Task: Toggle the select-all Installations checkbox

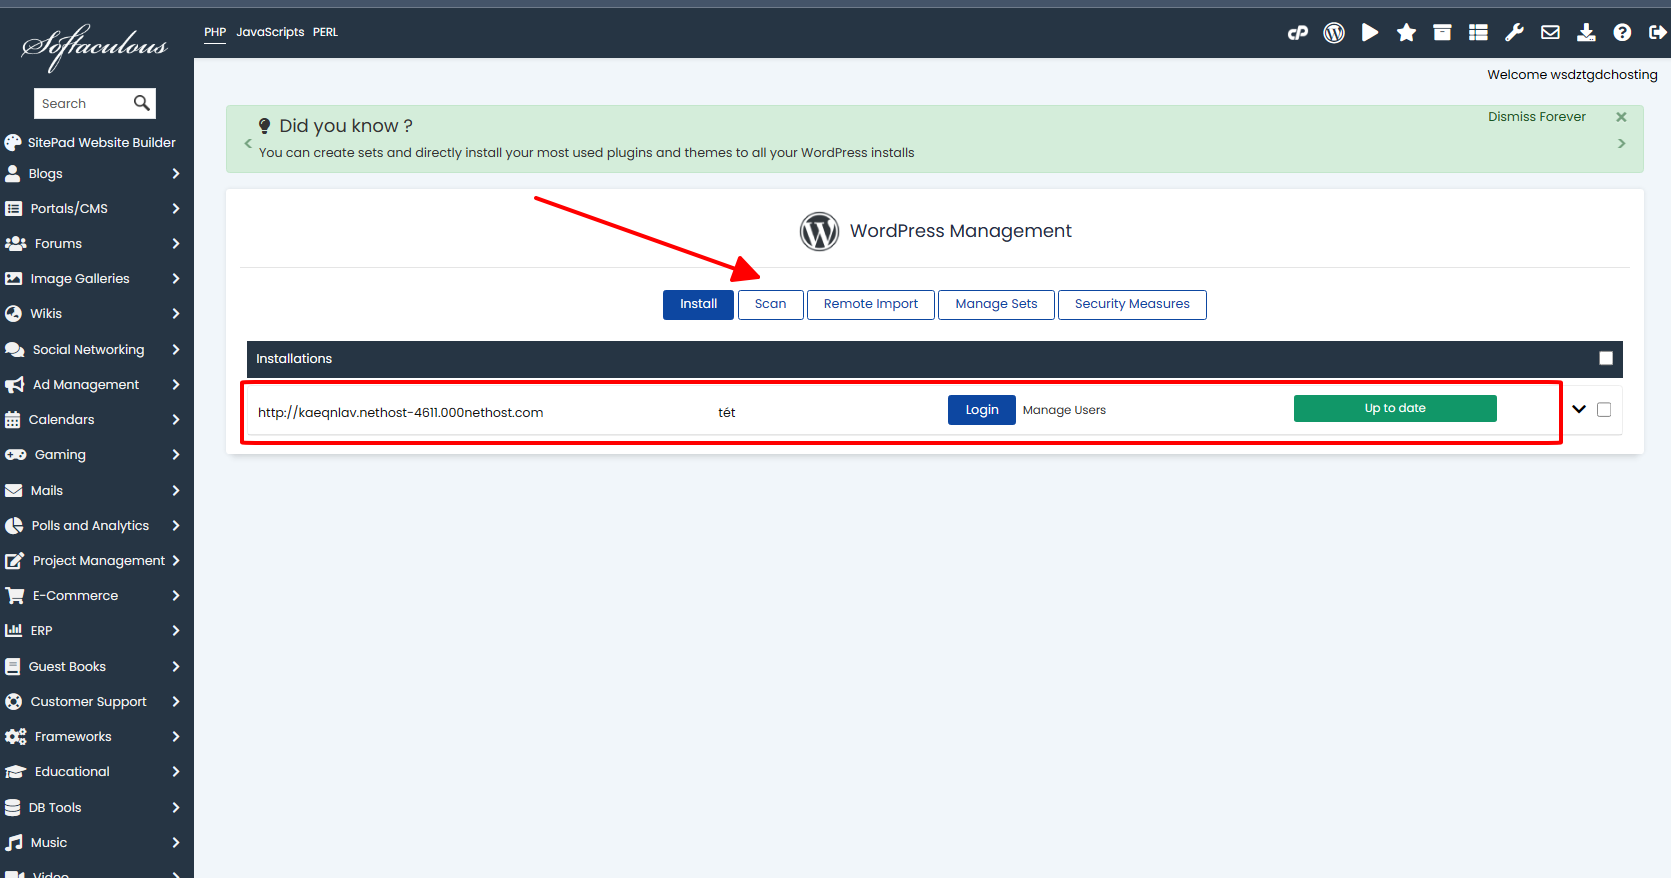Action: click(x=1606, y=358)
